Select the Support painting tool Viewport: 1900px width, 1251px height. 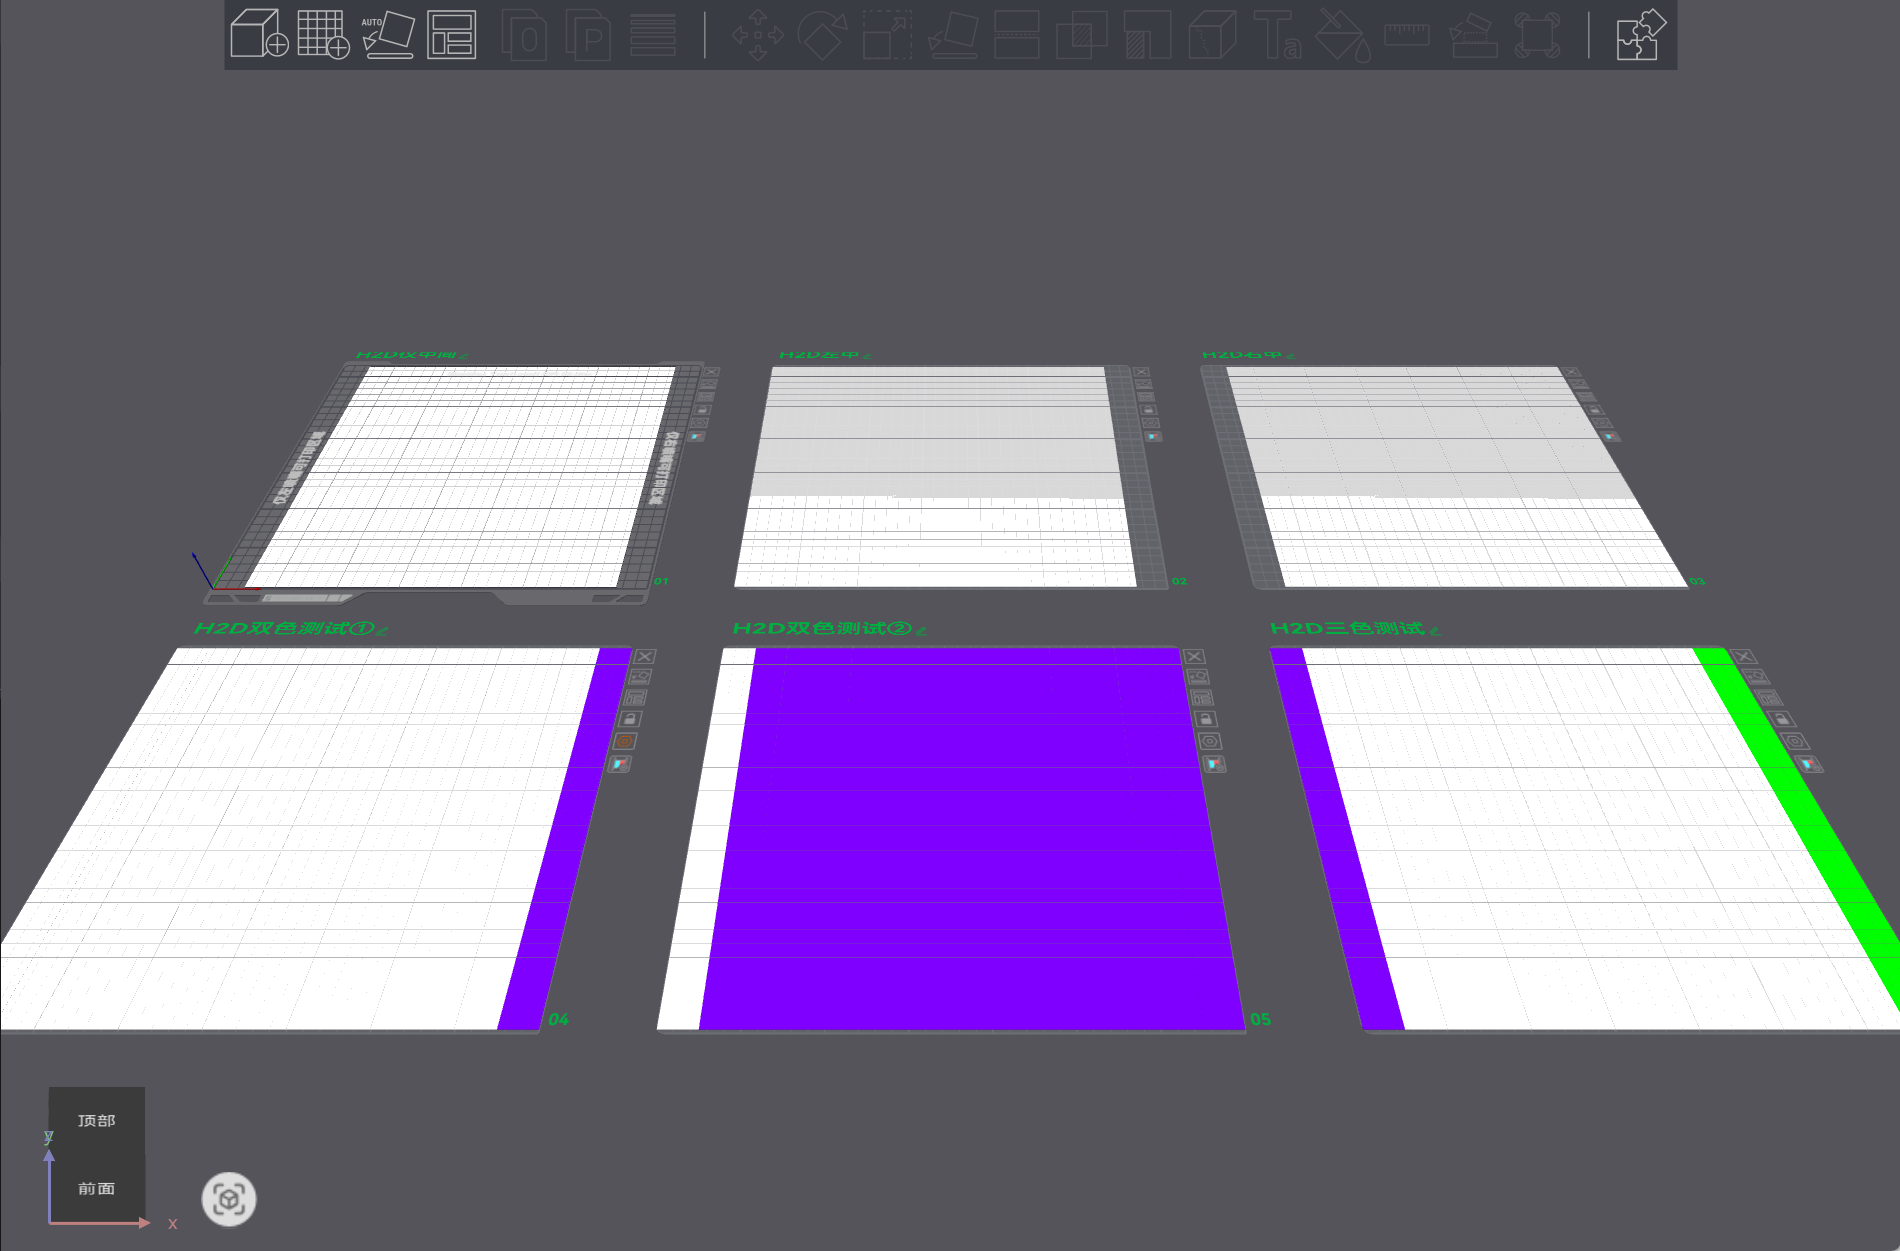(x=1147, y=34)
